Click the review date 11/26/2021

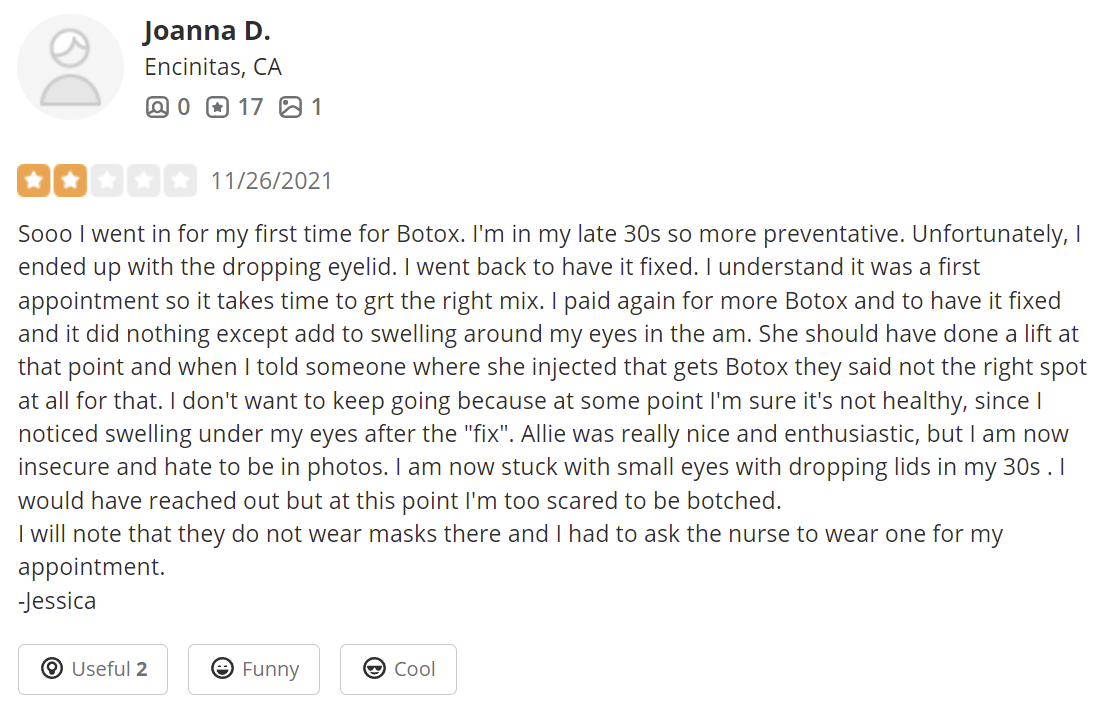pyautogui.click(x=272, y=181)
